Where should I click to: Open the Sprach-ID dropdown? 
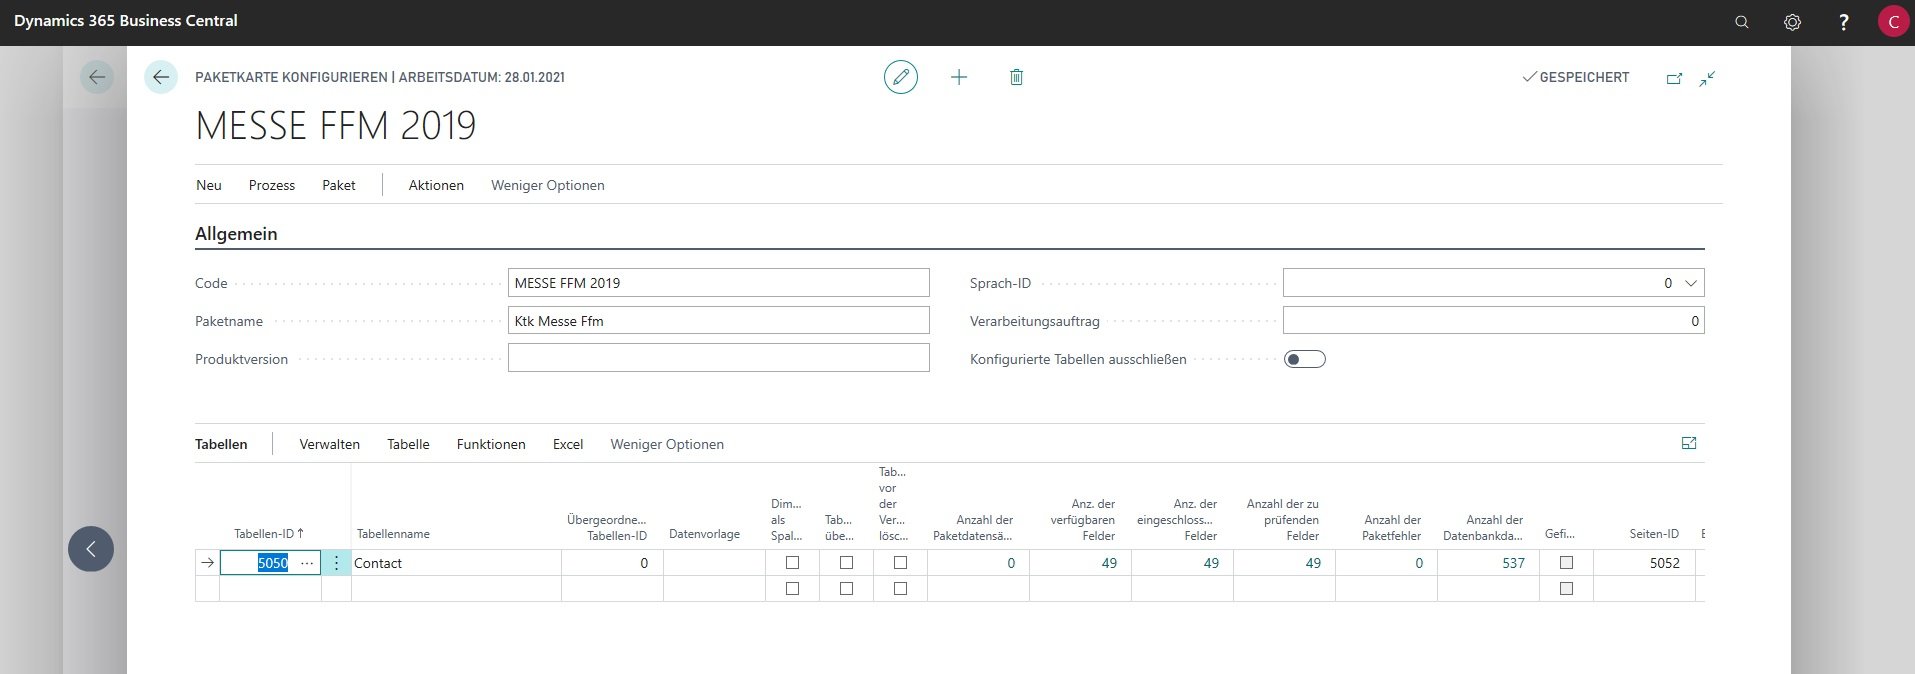pos(1691,283)
